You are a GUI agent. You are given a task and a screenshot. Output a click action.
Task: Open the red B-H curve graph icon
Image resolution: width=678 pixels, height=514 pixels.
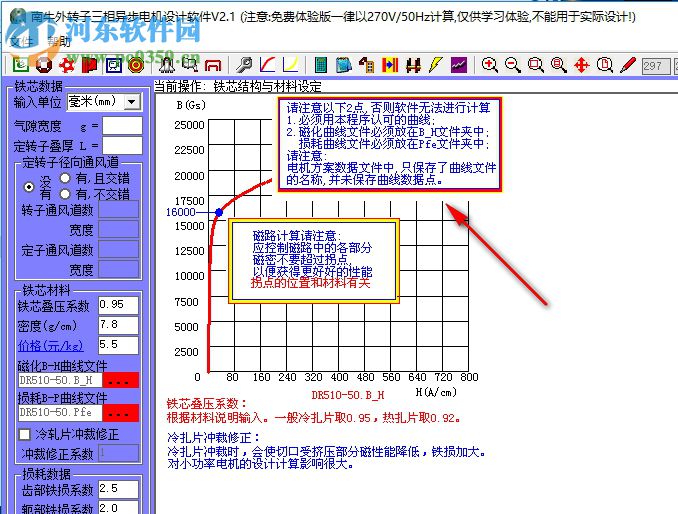coord(268,65)
